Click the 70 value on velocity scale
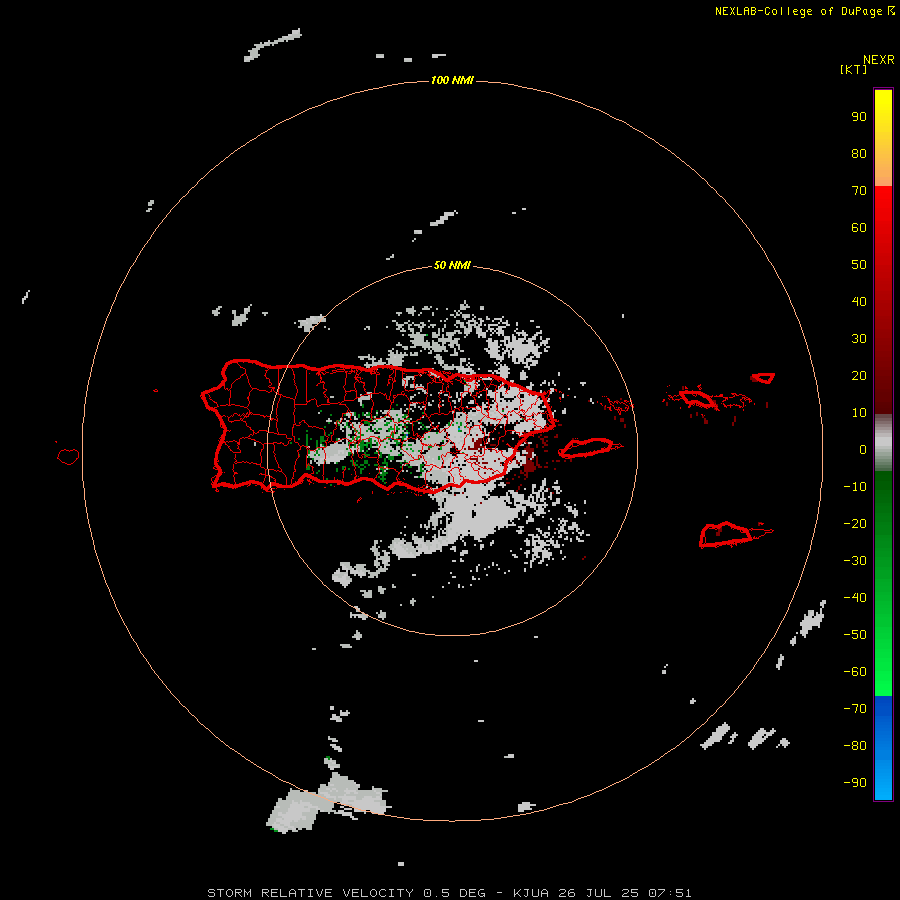This screenshot has width=900, height=900. [x=859, y=191]
